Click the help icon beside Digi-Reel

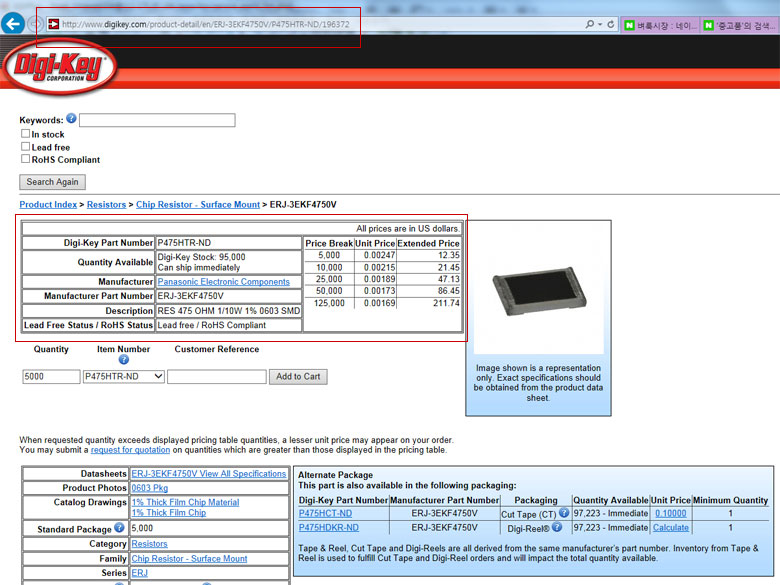(x=557, y=527)
